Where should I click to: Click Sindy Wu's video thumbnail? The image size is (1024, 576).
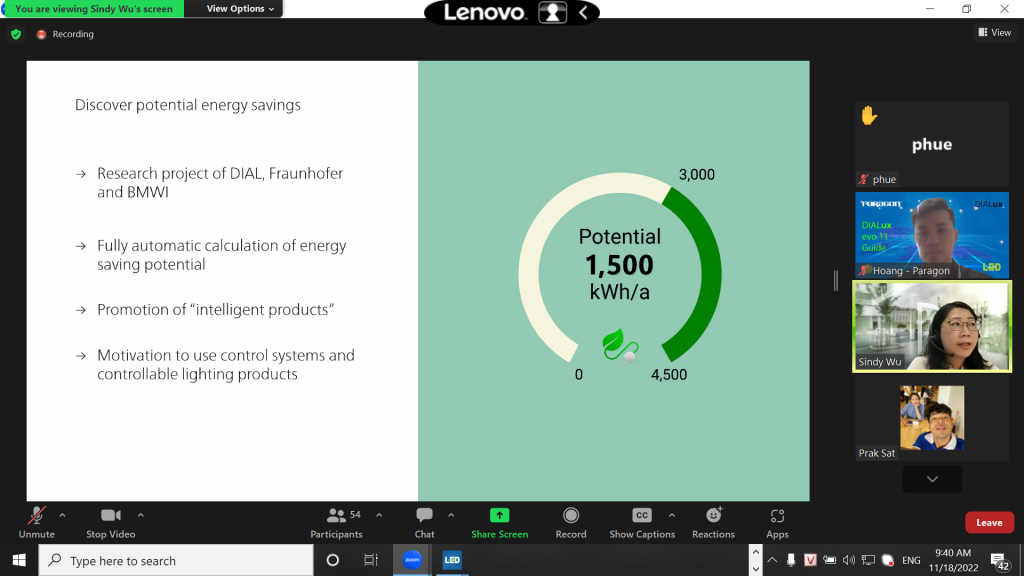[931, 326]
